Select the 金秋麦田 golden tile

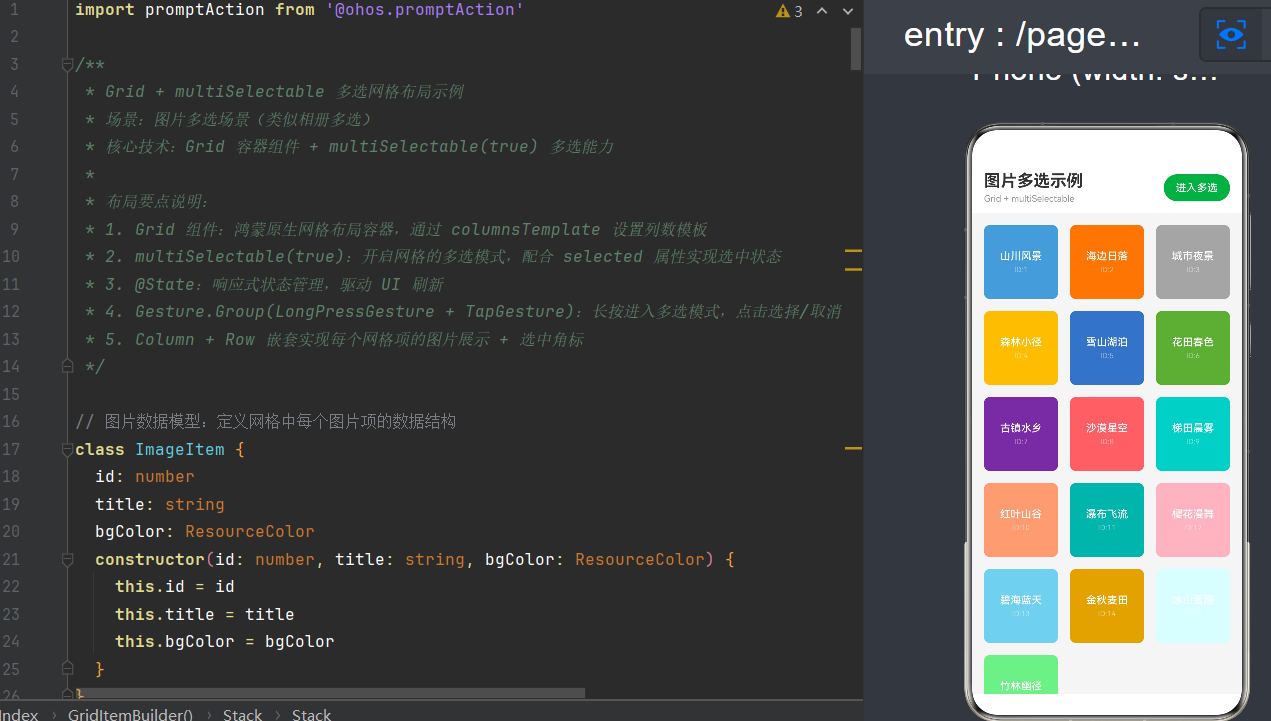(x=1107, y=606)
